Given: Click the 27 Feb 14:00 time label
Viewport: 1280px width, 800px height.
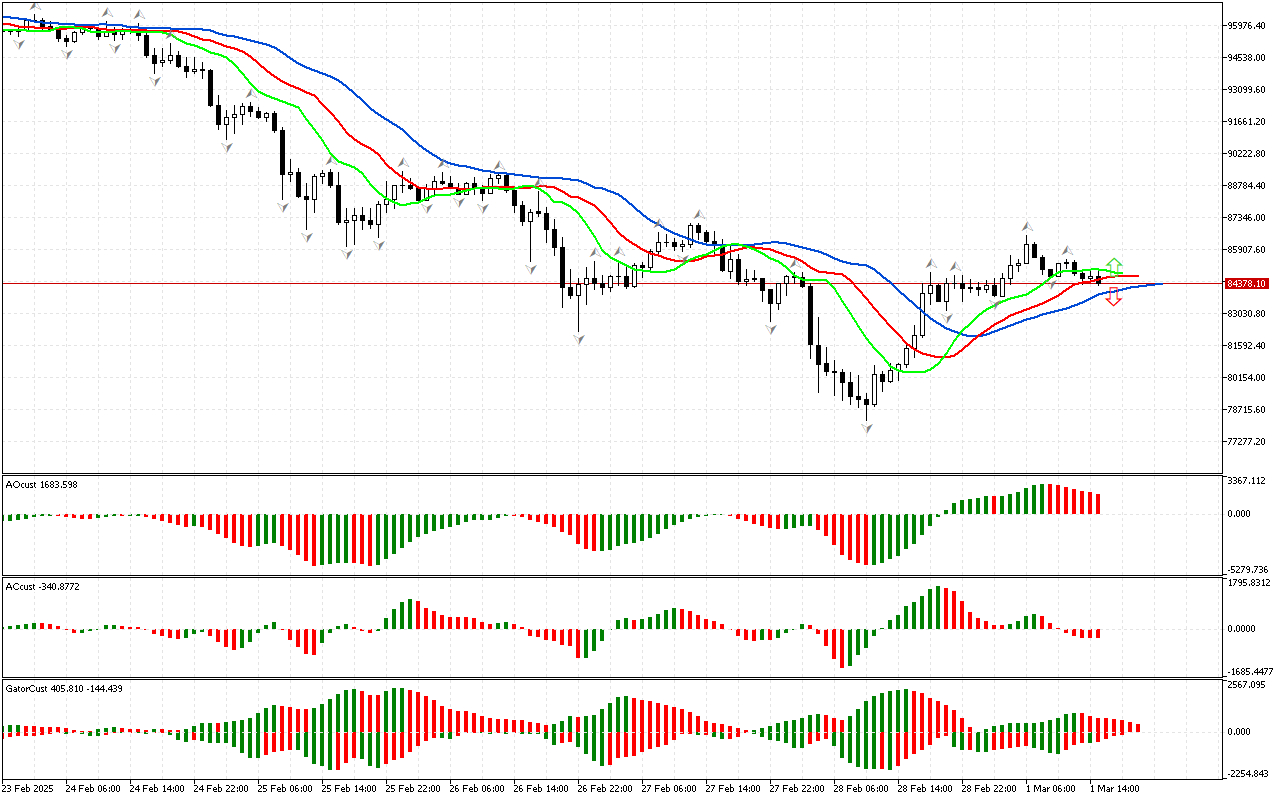Looking at the screenshot, I should (733, 789).
